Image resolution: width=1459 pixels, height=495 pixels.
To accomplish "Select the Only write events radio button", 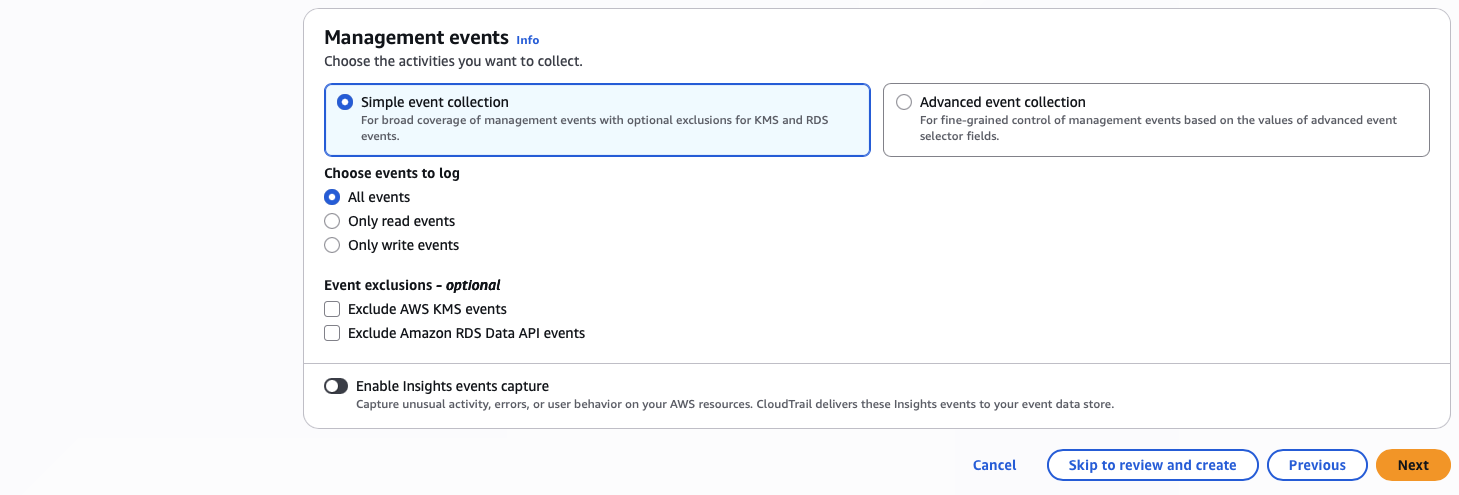I will pyautogui.click(x=332, y=245).
